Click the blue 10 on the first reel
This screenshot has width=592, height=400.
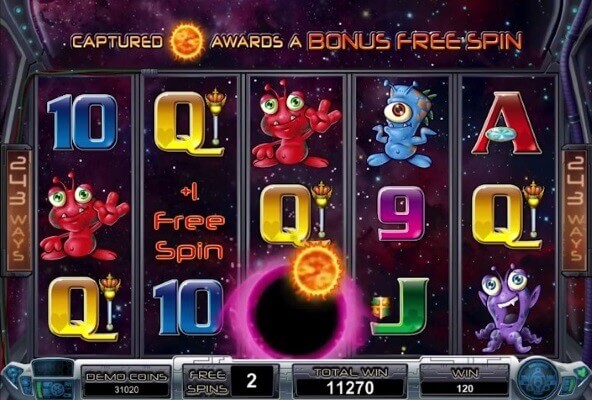(83, 122)
